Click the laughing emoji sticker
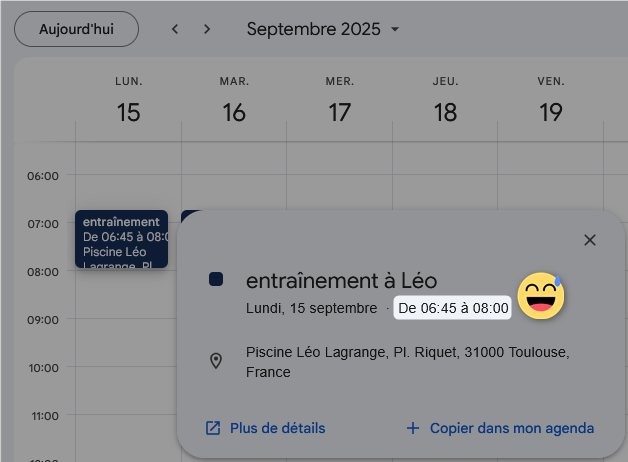The width and height of the screenshot is (628, 462). coord(541,296)
